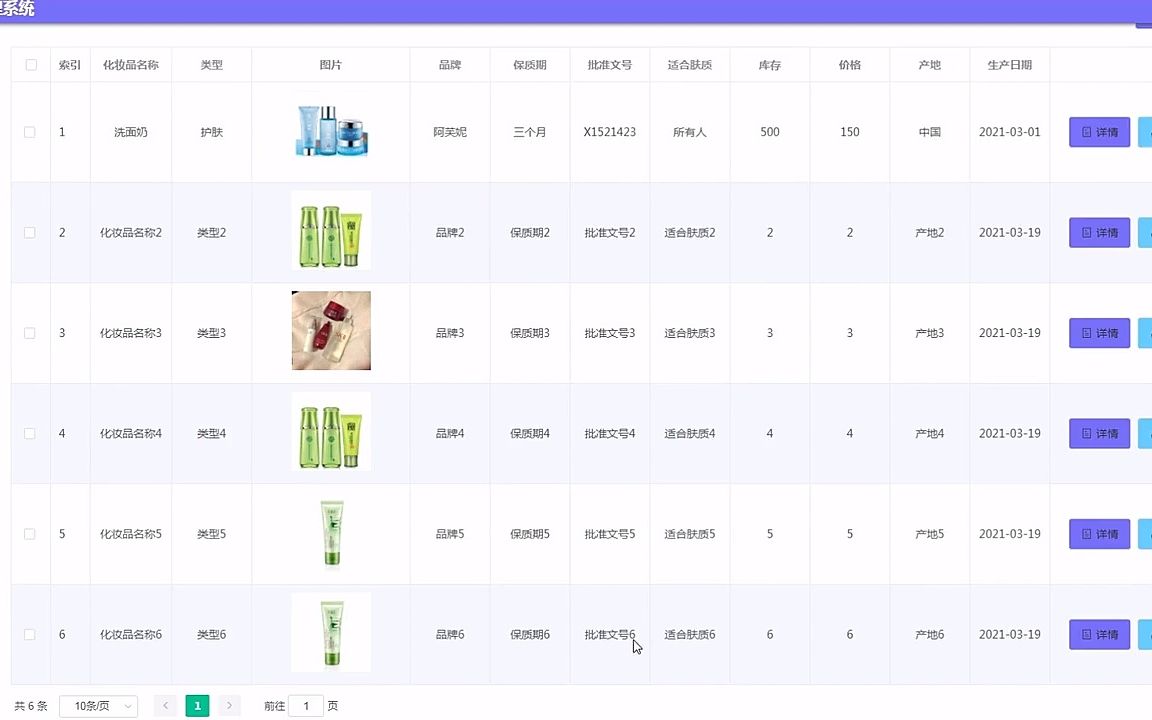The width and height of the screenshot is (1152, 720).
Task: Click the next page arrow icon
Action: pyautogui.click(x=229, y=705)
